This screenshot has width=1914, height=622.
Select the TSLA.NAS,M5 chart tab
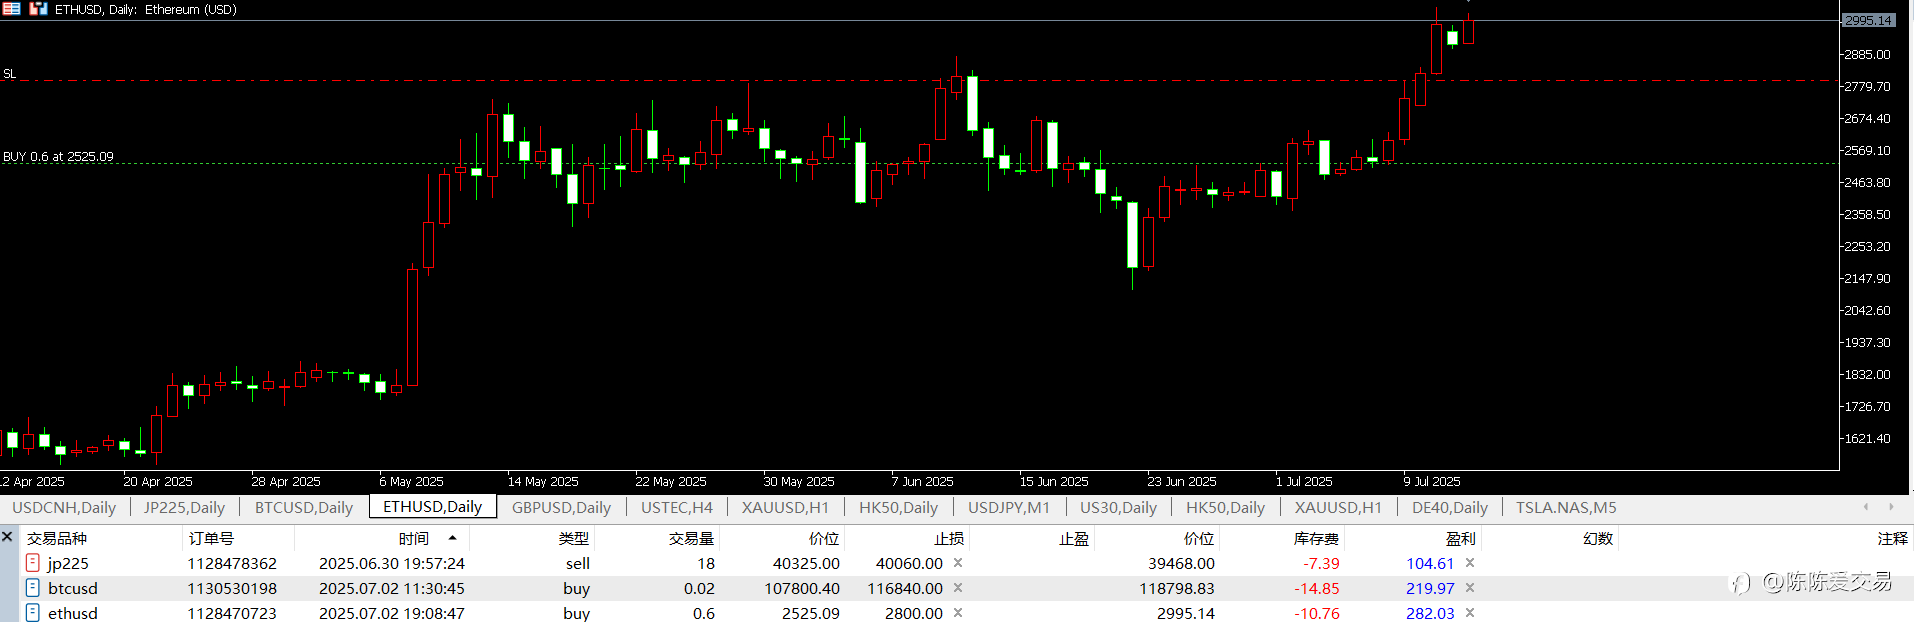click(x=1566, y=507)
